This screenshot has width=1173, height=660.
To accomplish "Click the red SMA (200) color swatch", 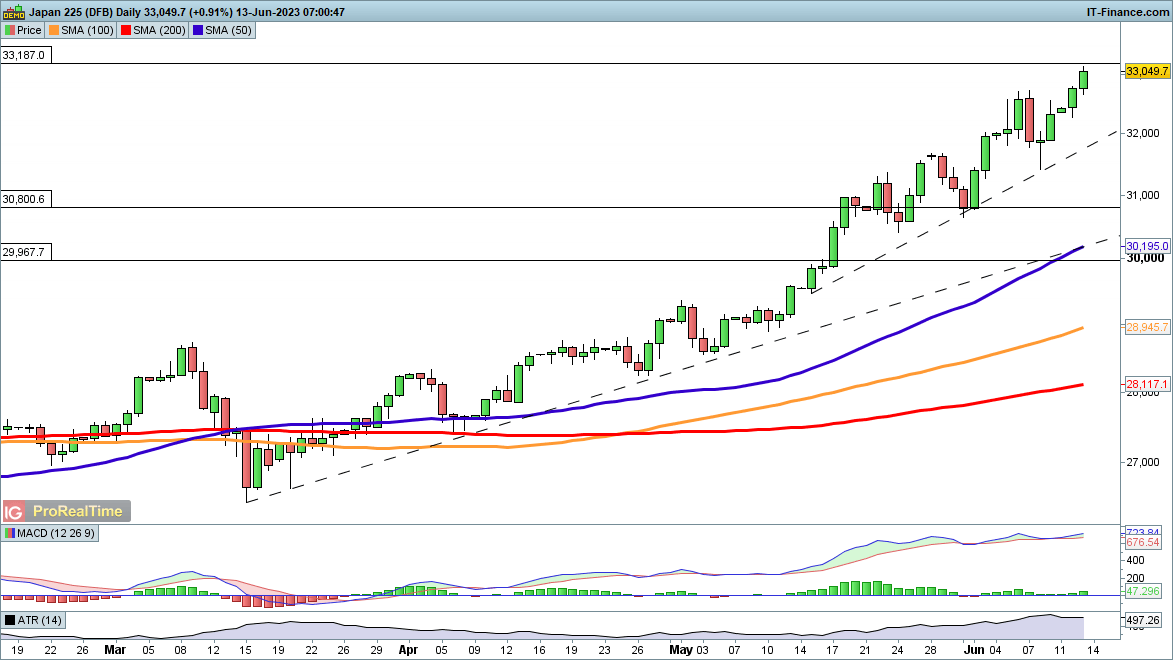I will [x=126, y=30].
